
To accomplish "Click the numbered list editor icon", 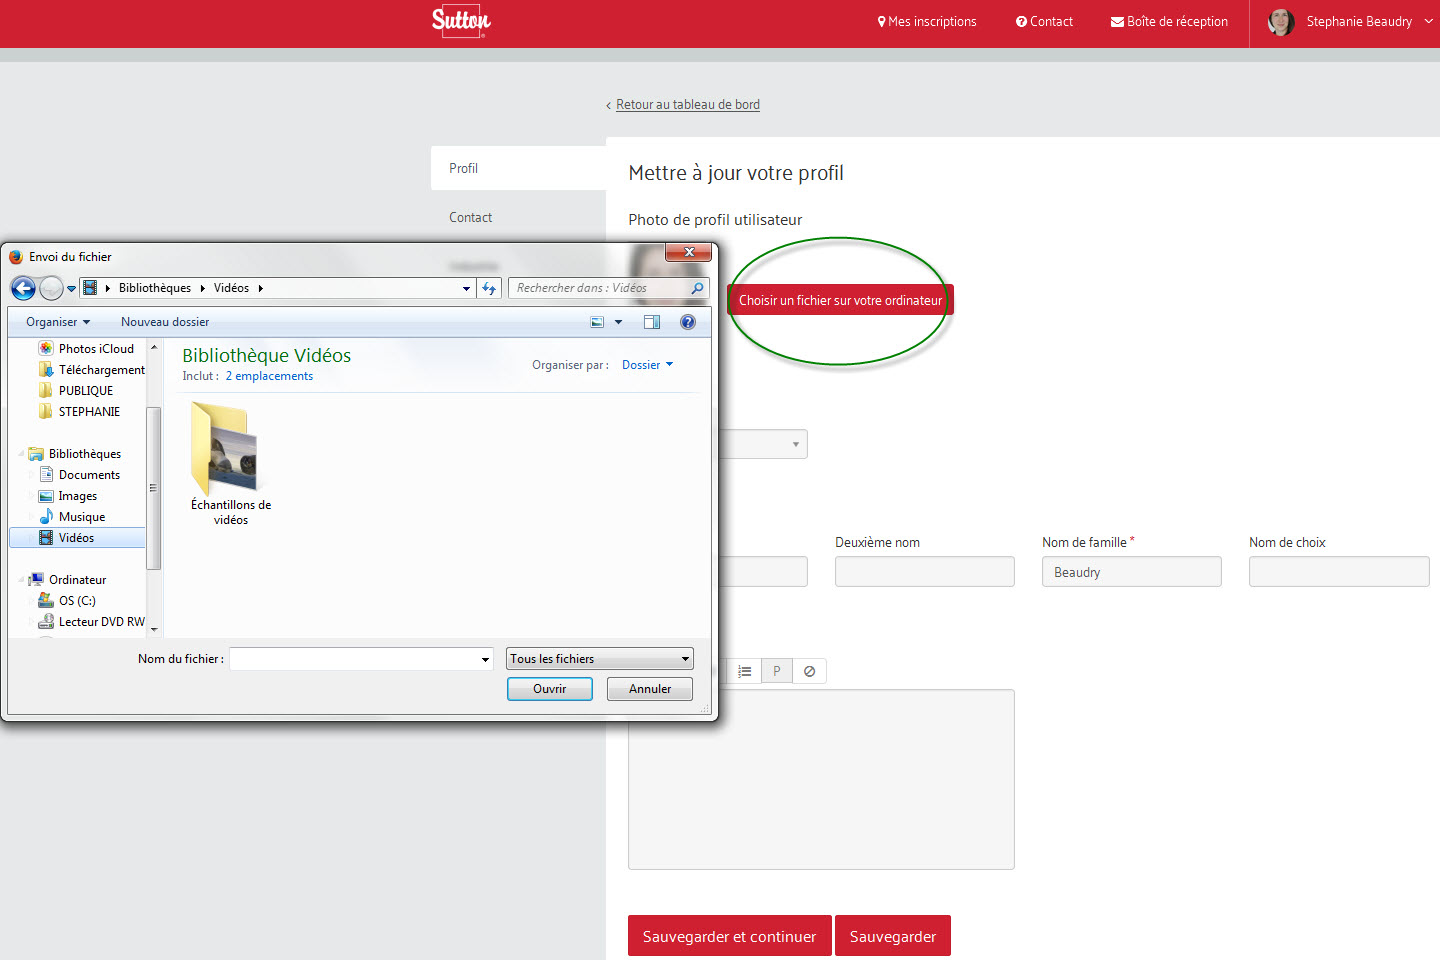I will coord(745,671).
